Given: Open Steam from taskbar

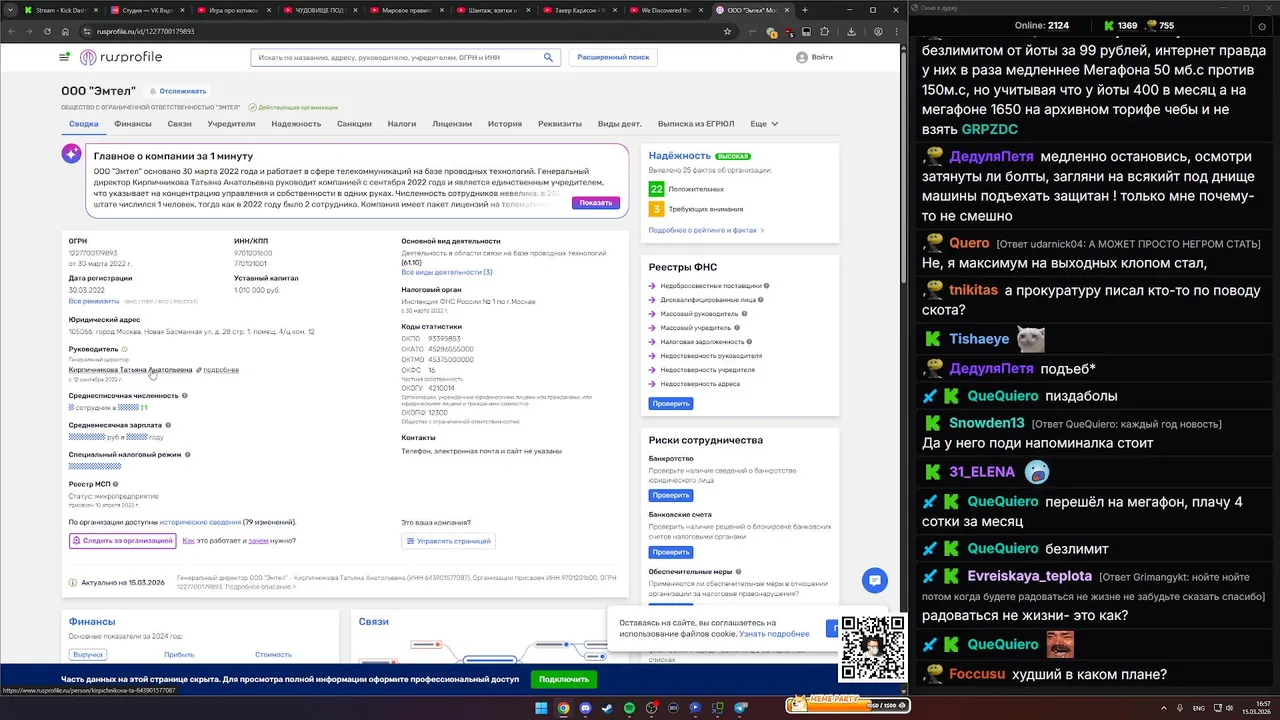Looking at the screenshot, I should 607,708.
